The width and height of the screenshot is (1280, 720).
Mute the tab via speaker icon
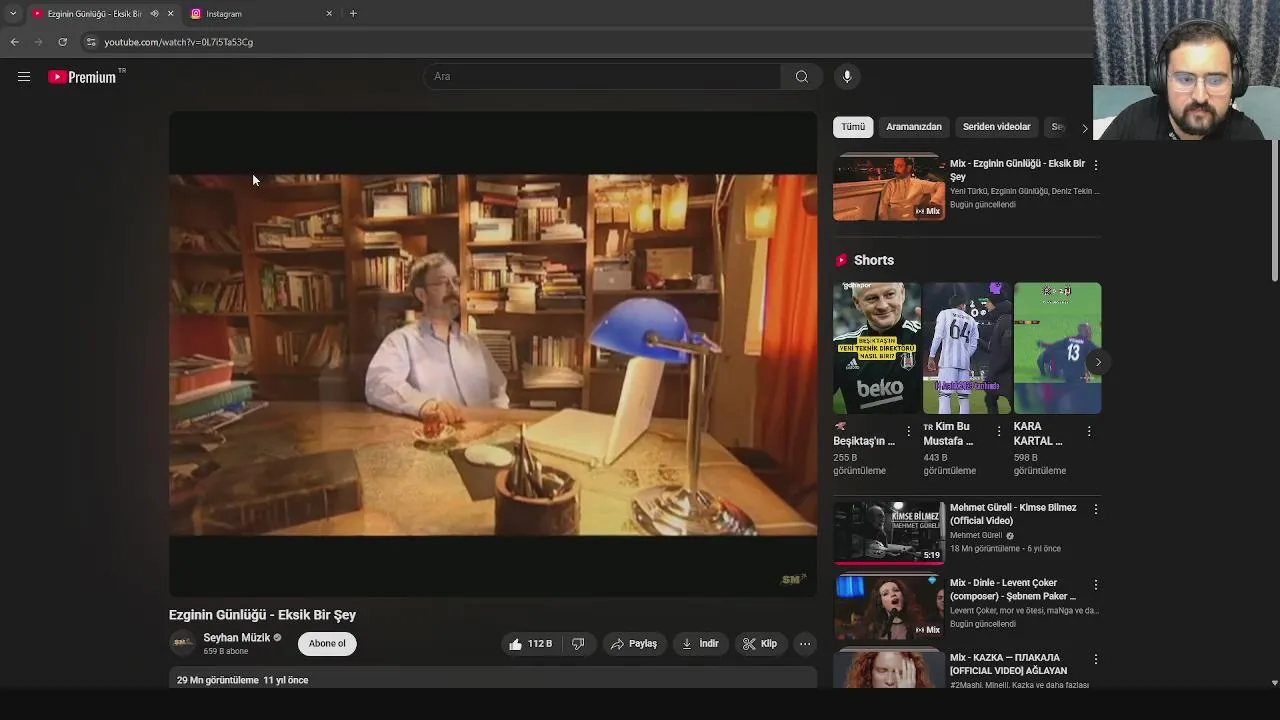154,14
